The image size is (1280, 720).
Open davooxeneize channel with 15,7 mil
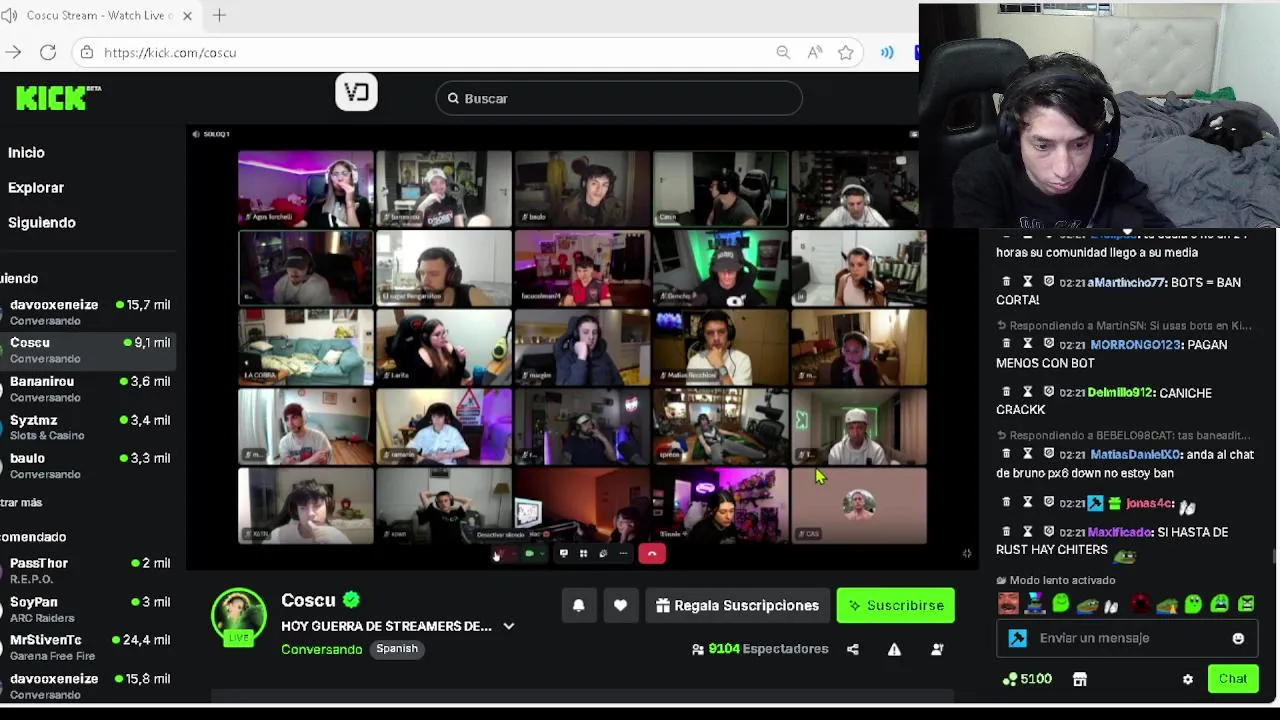click(88, 312)
